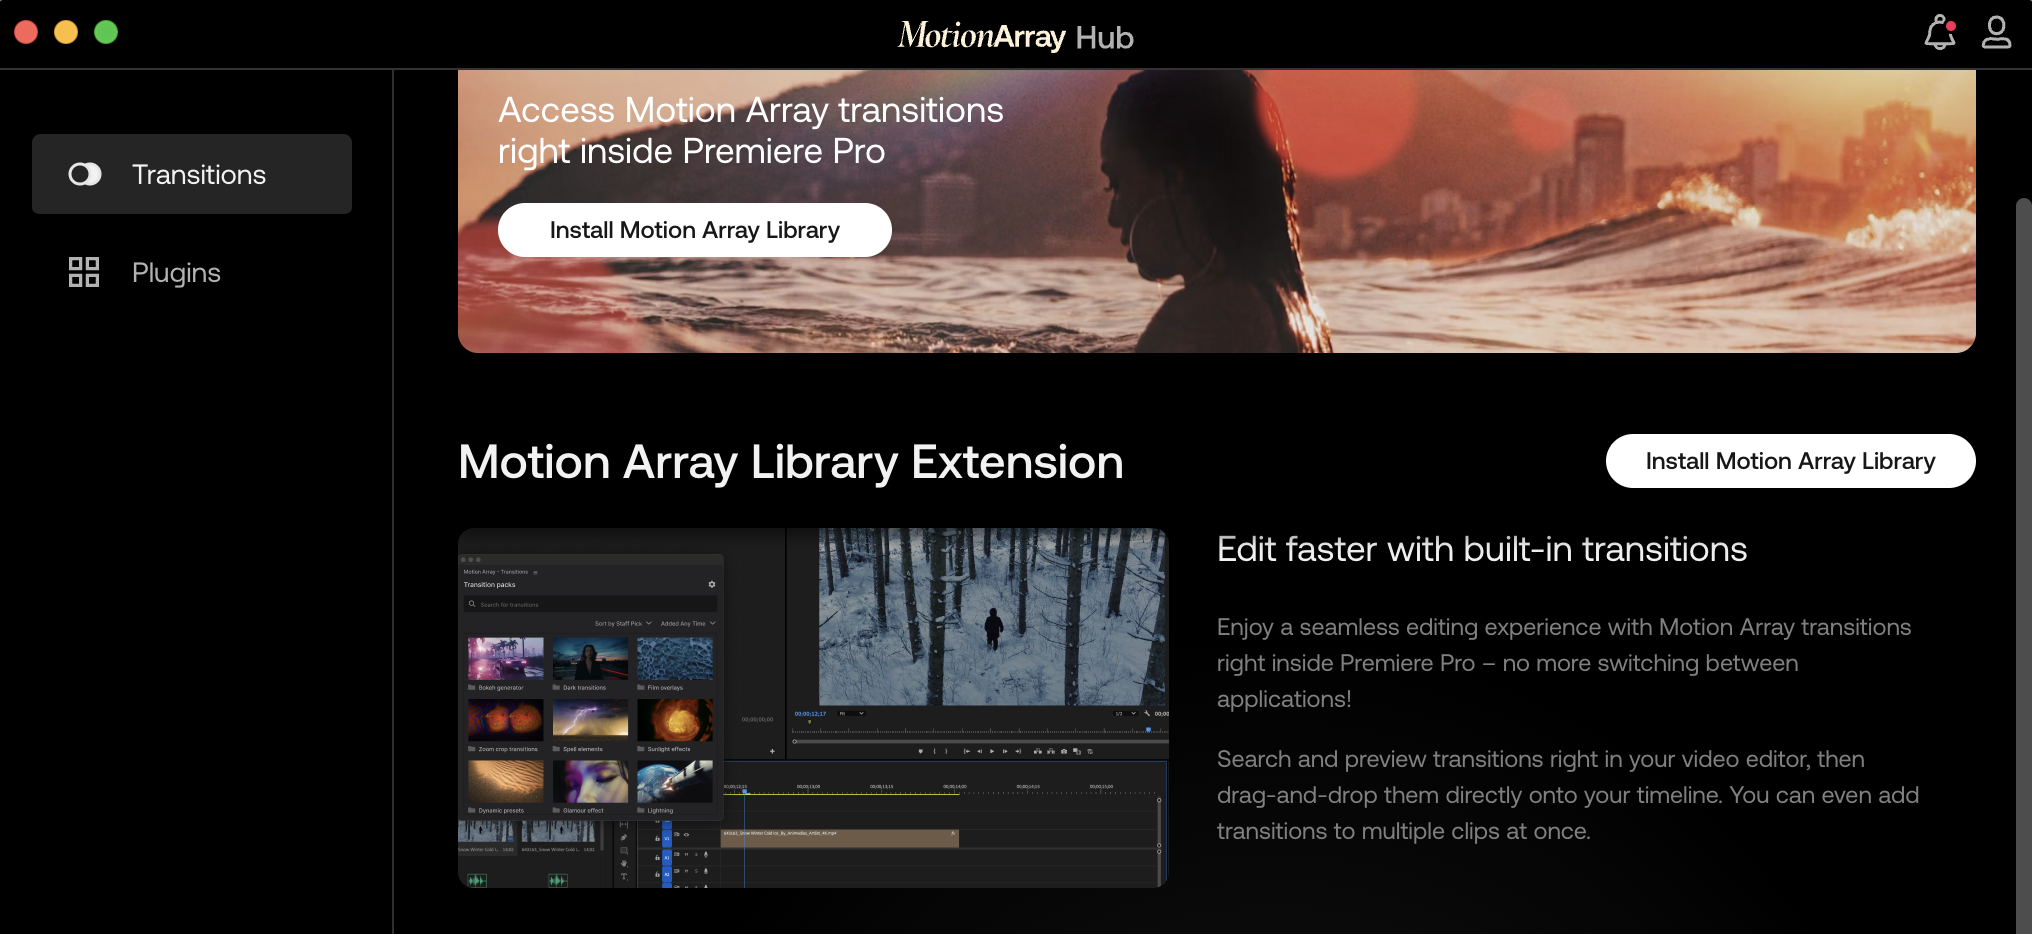The width and height of the screenshot is (2032, 934).
Task: Click the paragraph starting 'Enjoy a seamless editing'
Action: (1565, 662)
